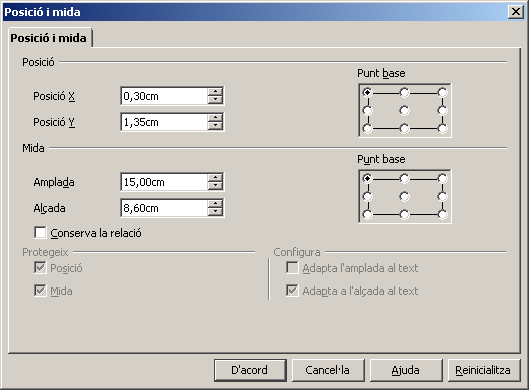
Task: Click into the Posició X input field
Action: coord(164,96)
